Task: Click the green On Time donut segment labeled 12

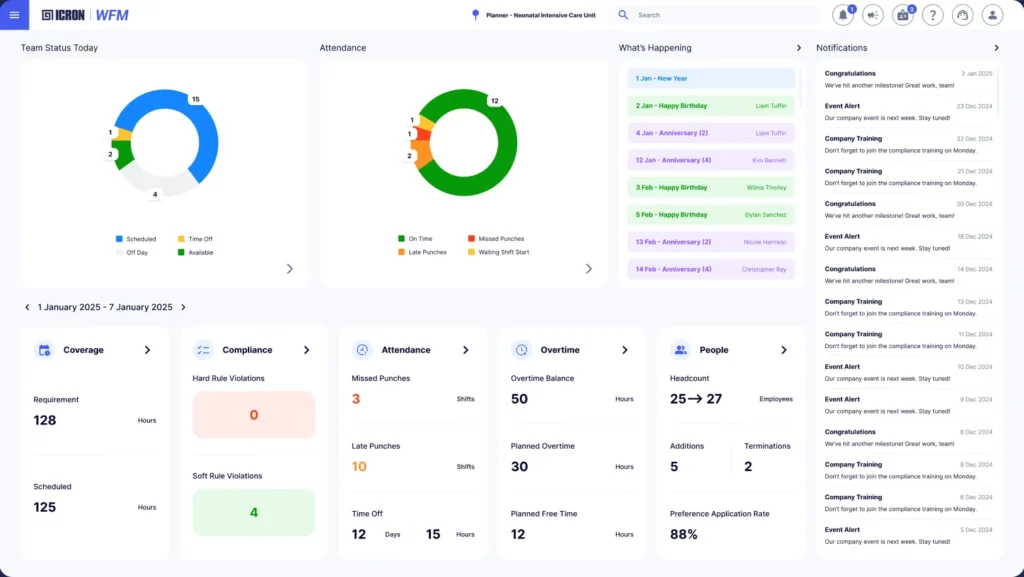Action: (504, 153)
